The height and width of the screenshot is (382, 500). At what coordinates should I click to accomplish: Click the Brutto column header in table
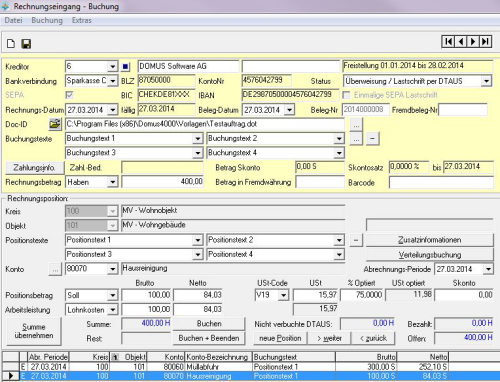366,357
